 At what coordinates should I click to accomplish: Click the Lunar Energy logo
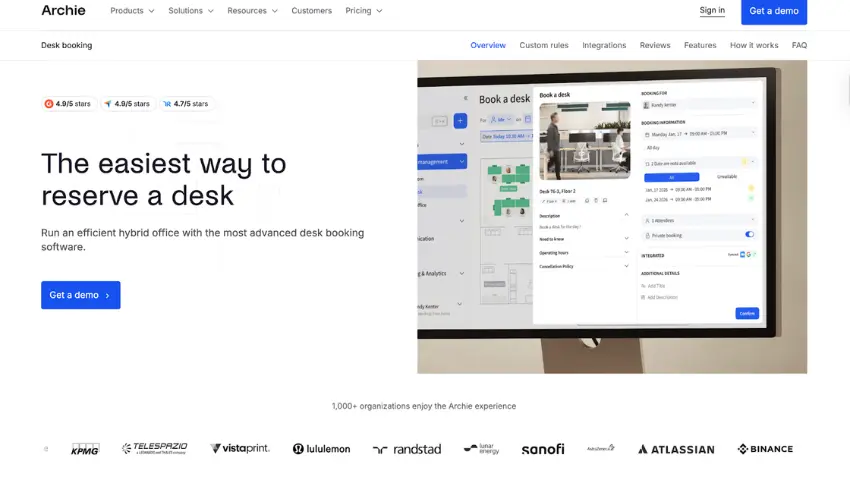point(481,449)
